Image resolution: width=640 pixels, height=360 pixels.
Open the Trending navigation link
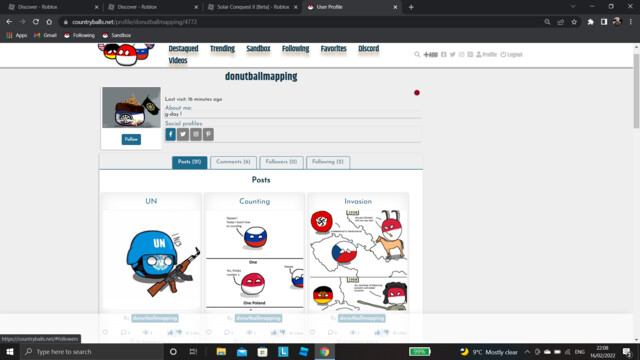(x=222, y=49)
